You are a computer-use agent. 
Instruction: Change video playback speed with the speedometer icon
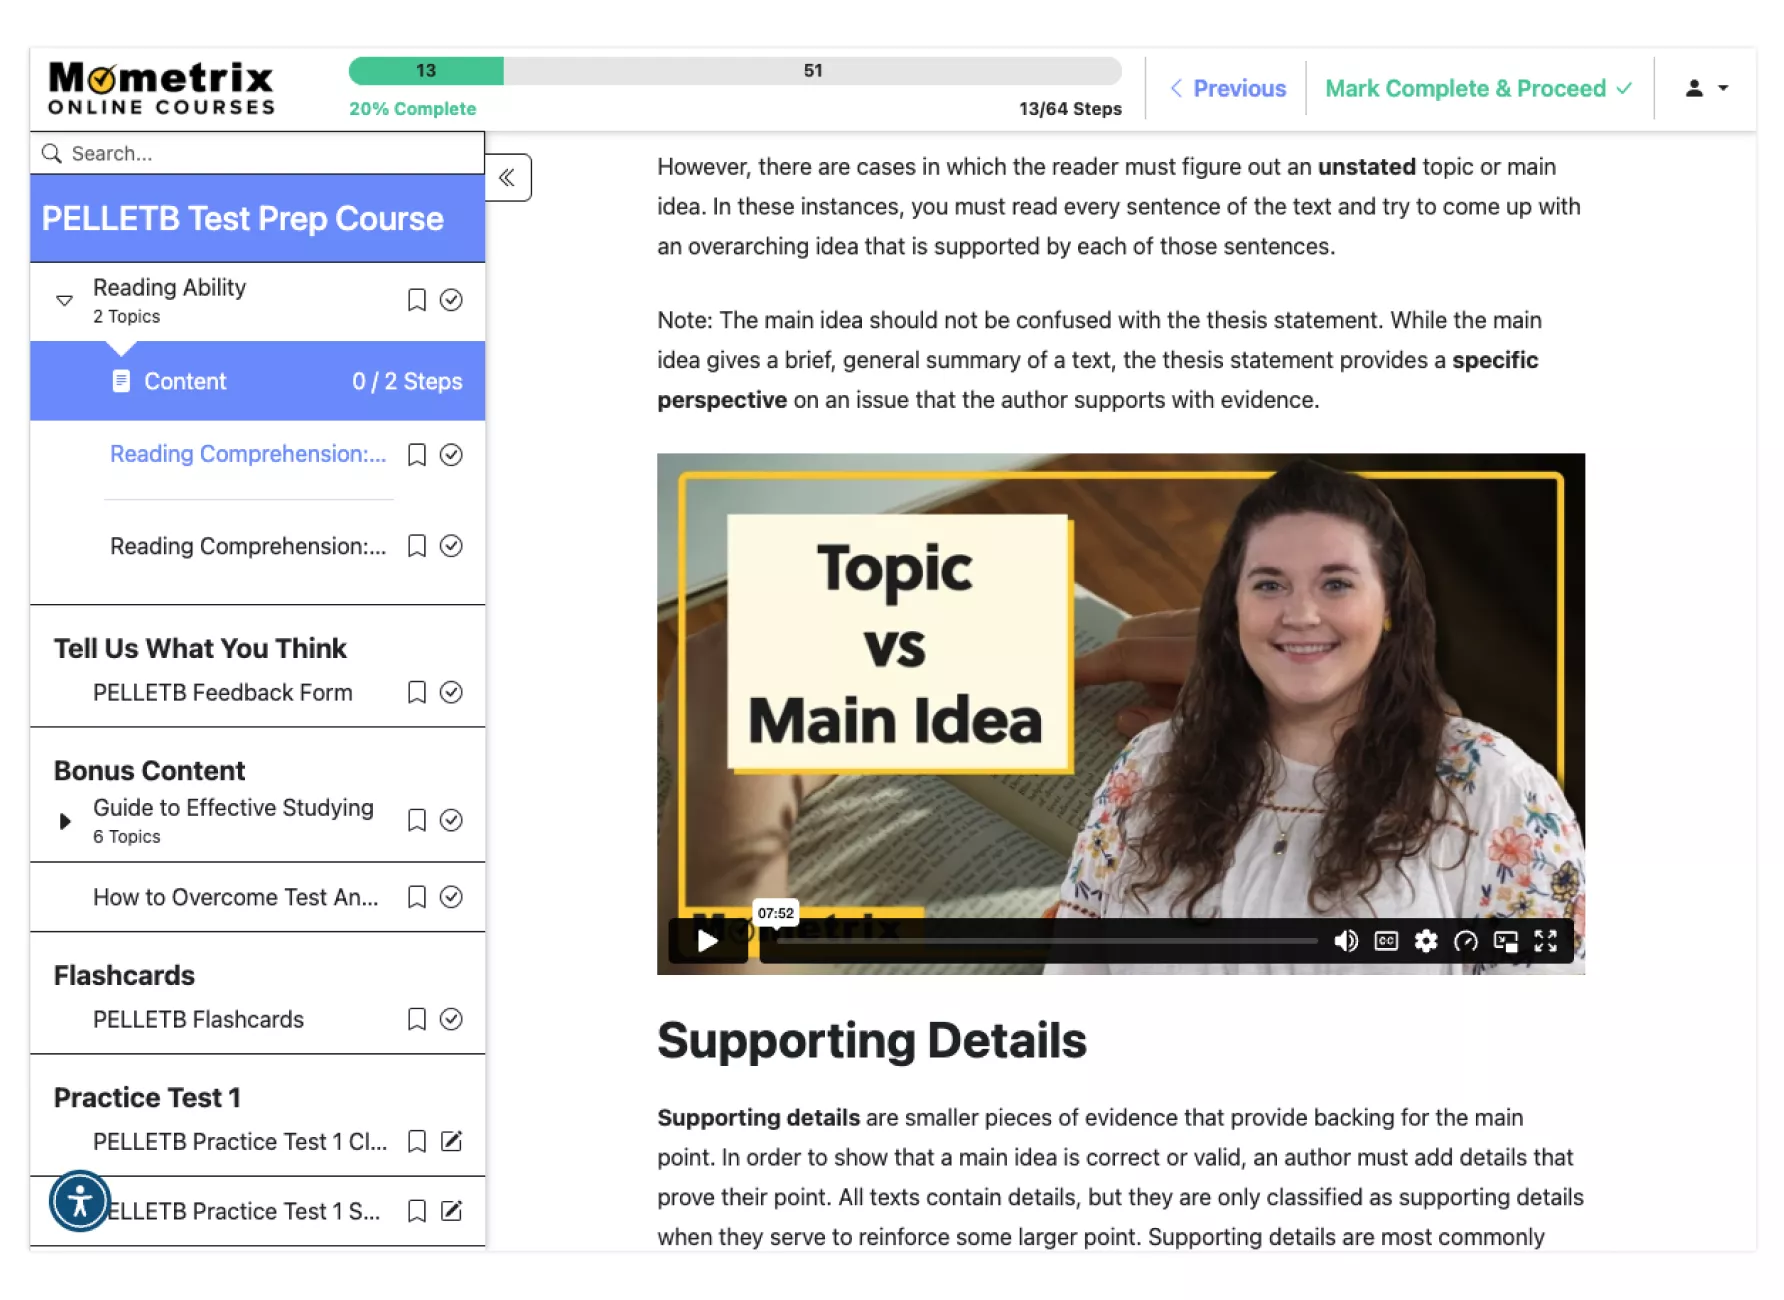pos(1466,941)
